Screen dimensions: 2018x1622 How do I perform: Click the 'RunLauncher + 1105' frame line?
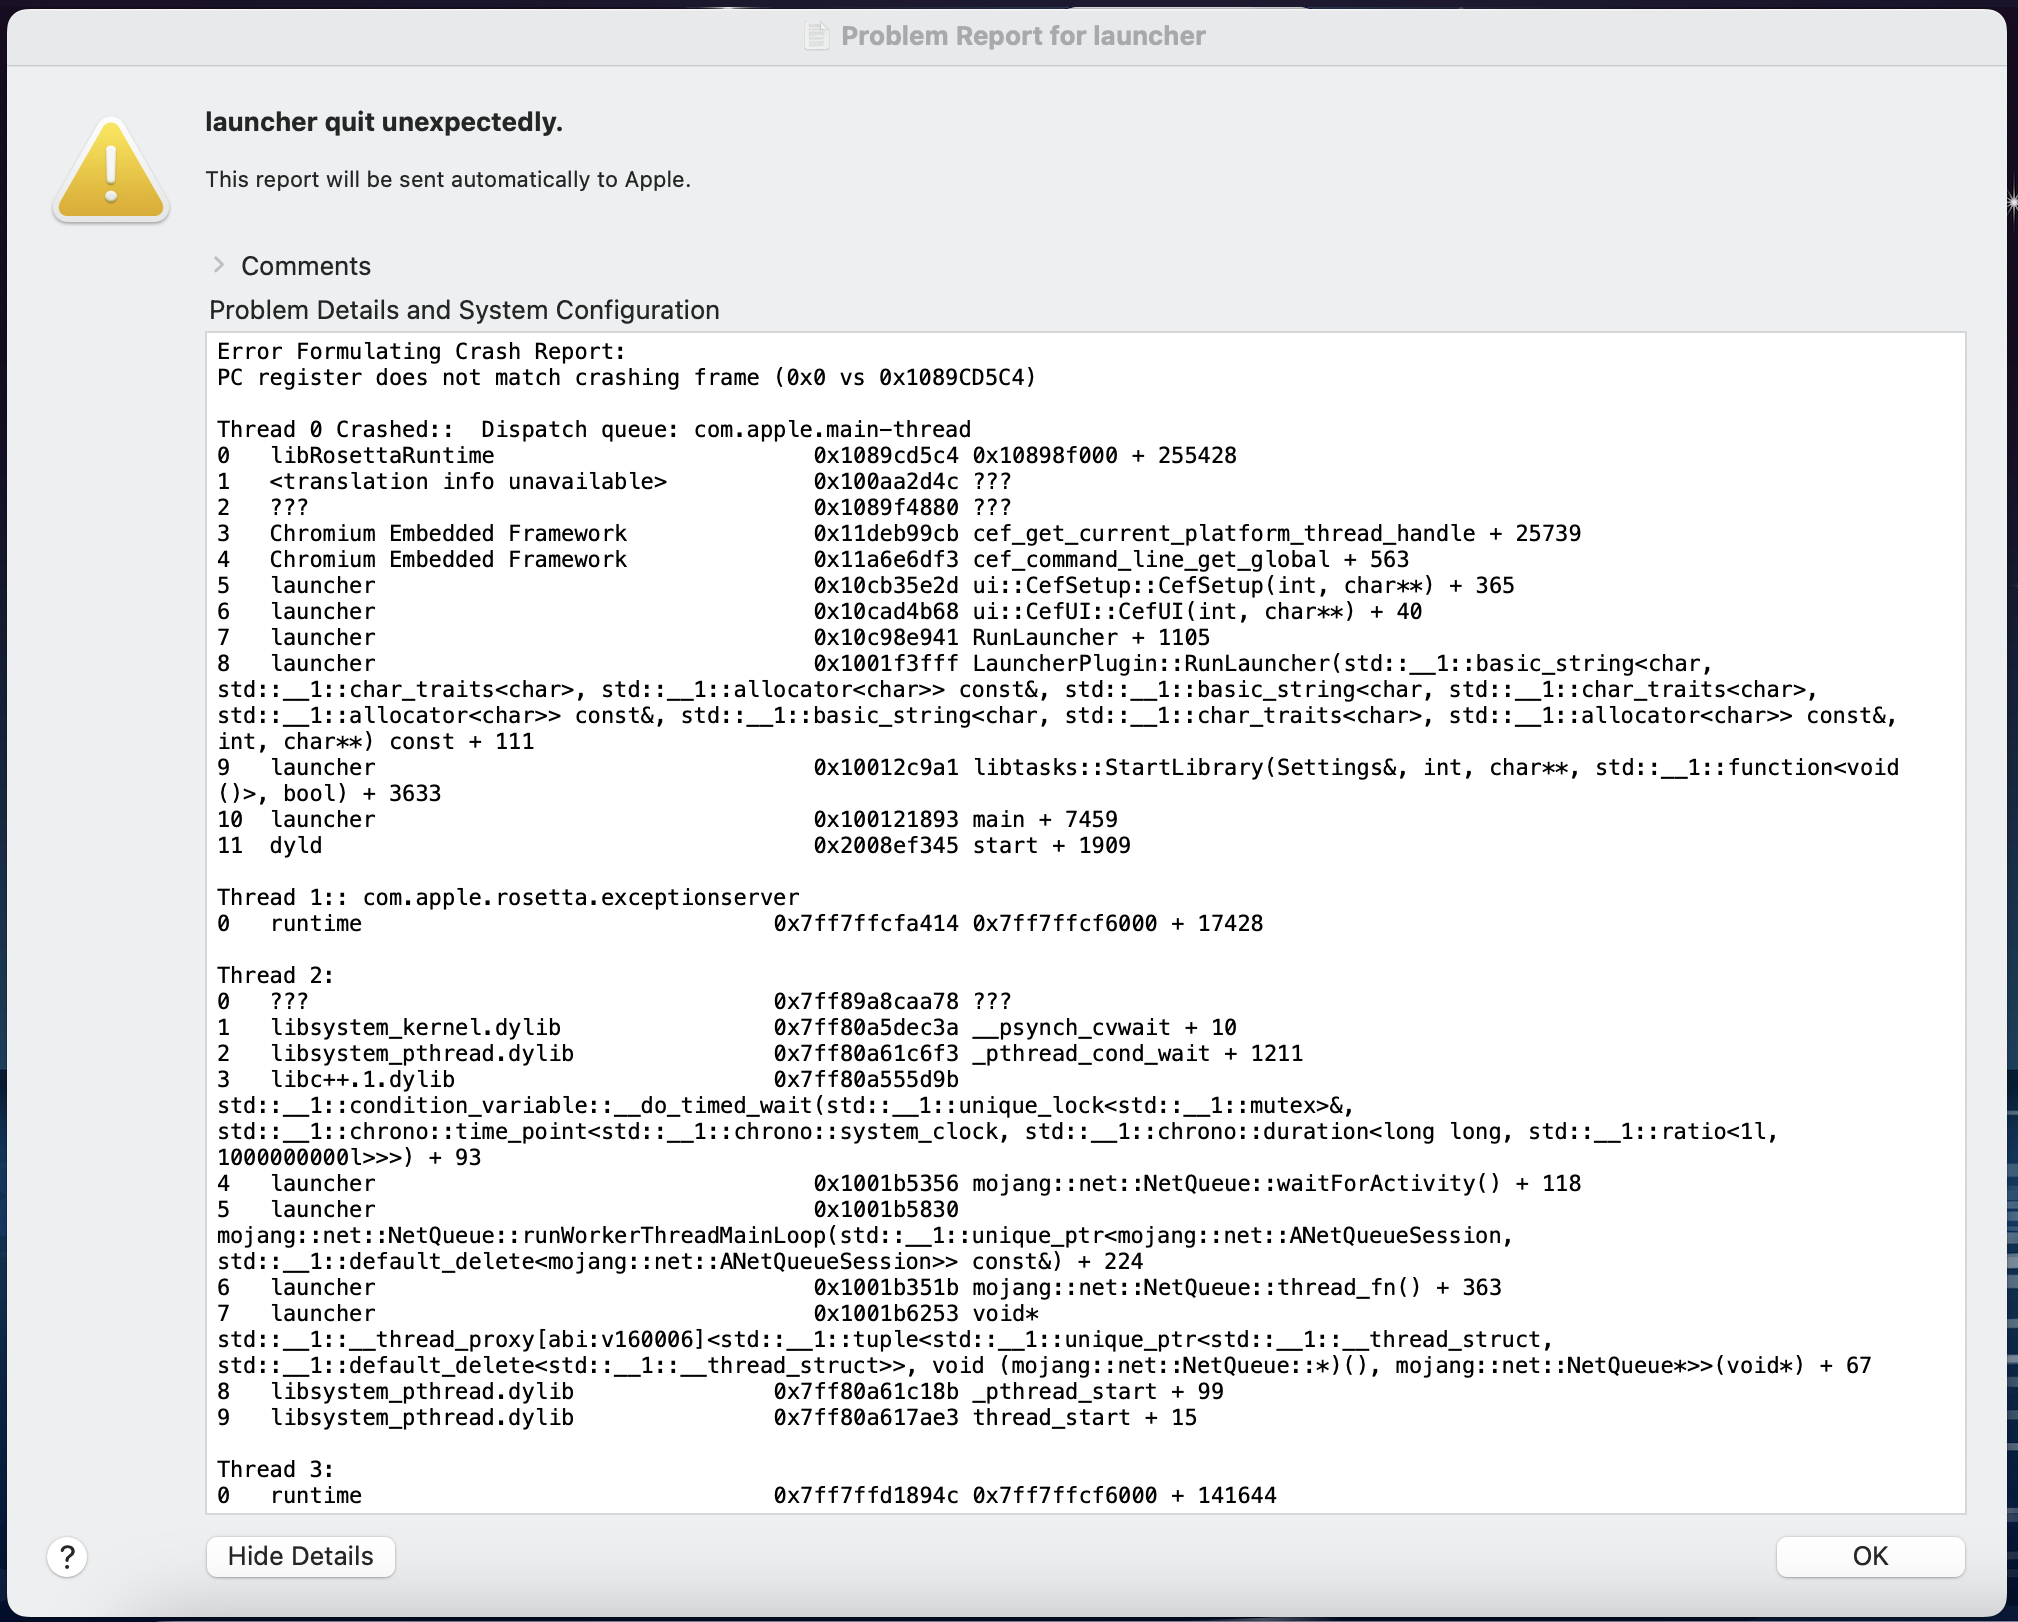click(x=1090, y=637)
